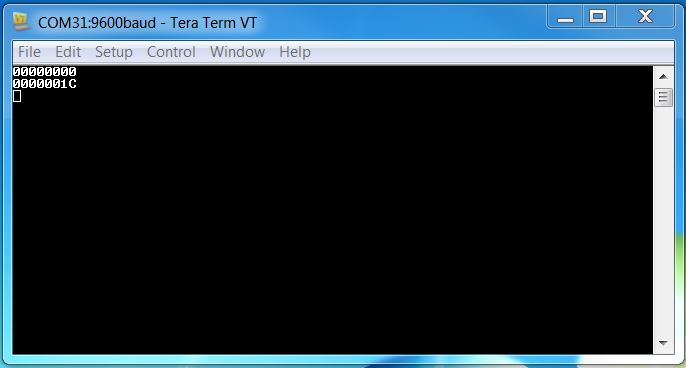Minimize the Tera Term window
686x368 pixels.
tap(565, 17)
